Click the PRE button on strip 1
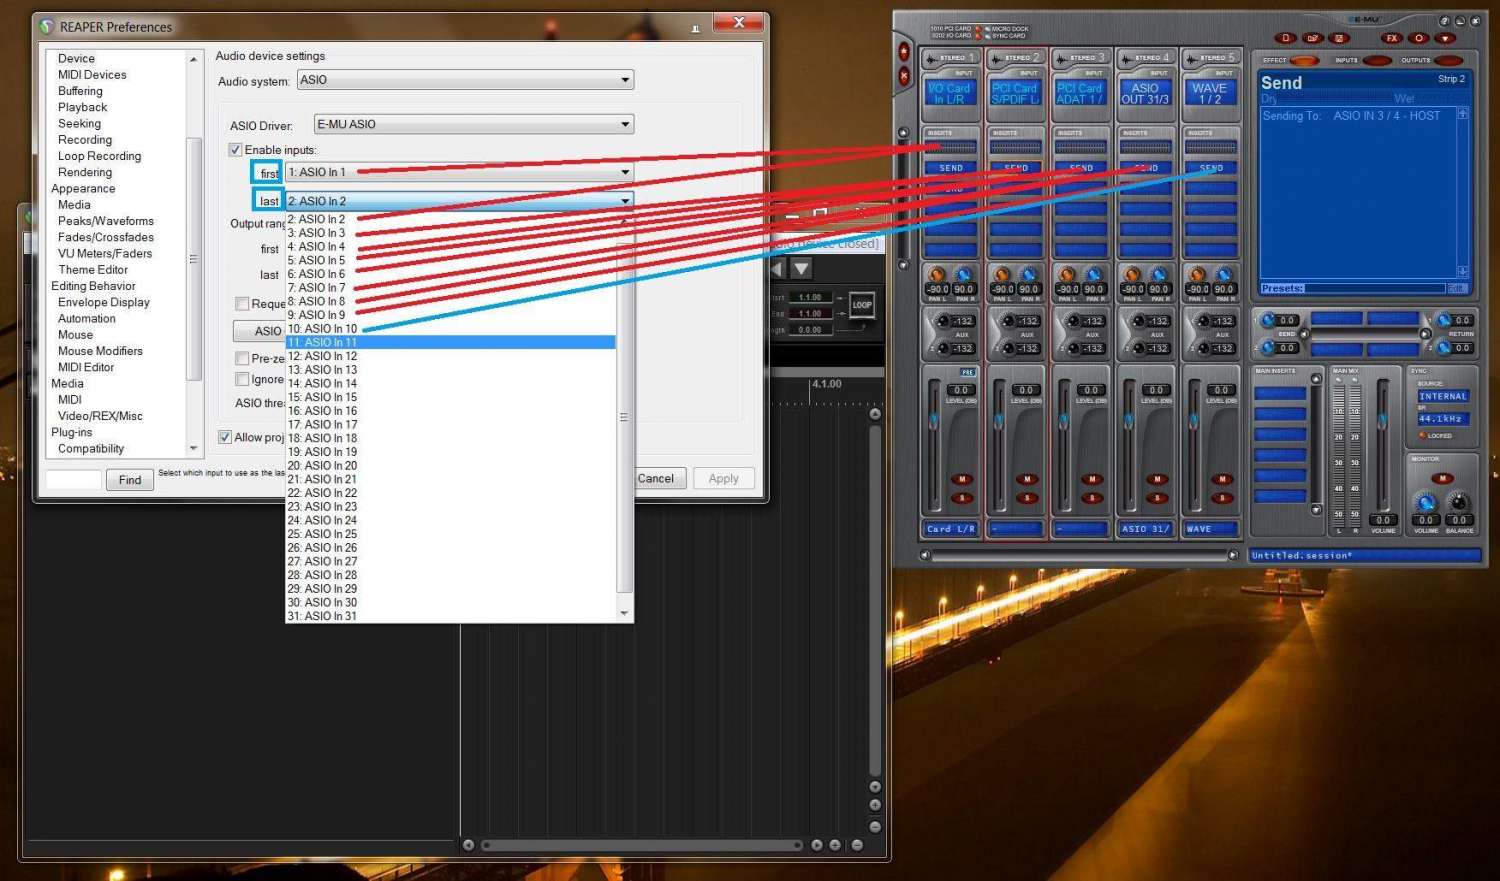 [967, 372]
